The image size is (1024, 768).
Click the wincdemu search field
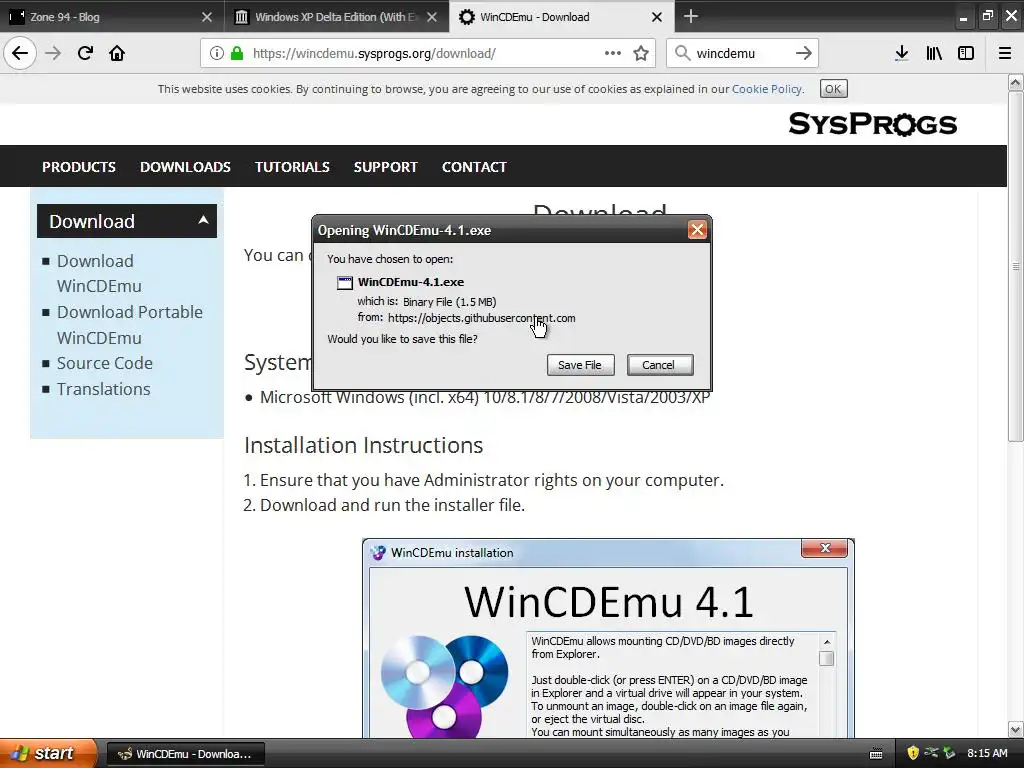point(741,53)
